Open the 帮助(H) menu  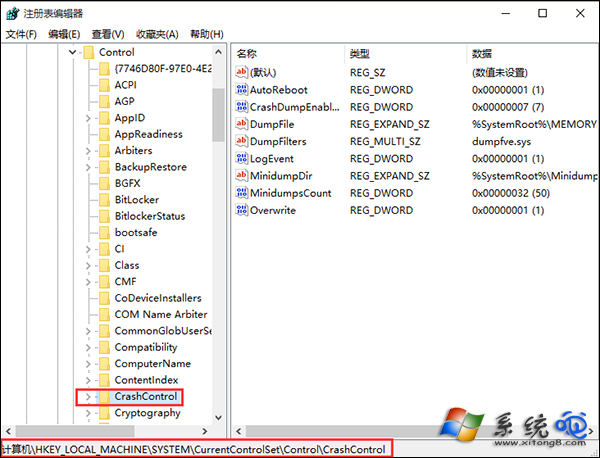pyautogui.click(x=207, y=34)
